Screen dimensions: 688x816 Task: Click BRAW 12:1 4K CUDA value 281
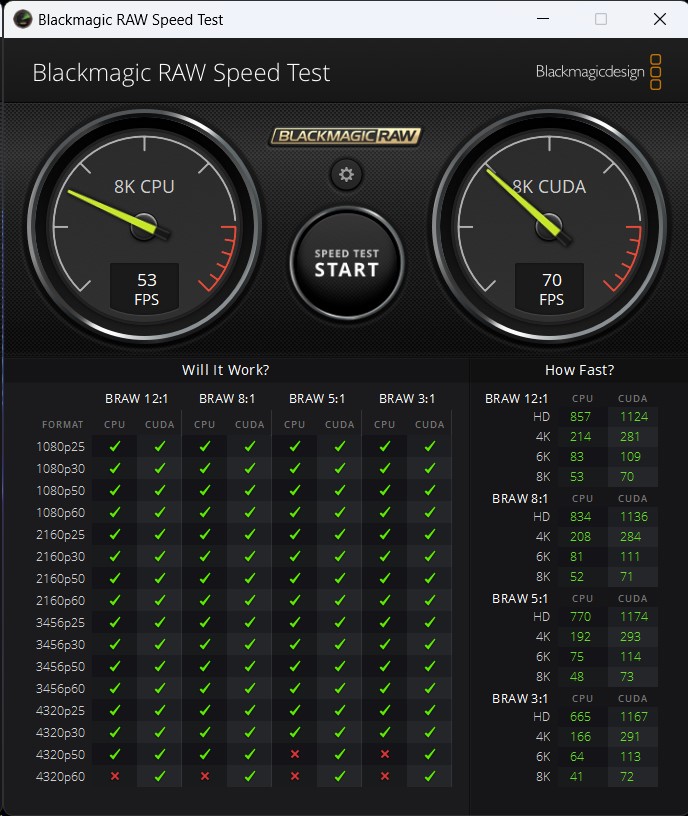pos(630,437)
